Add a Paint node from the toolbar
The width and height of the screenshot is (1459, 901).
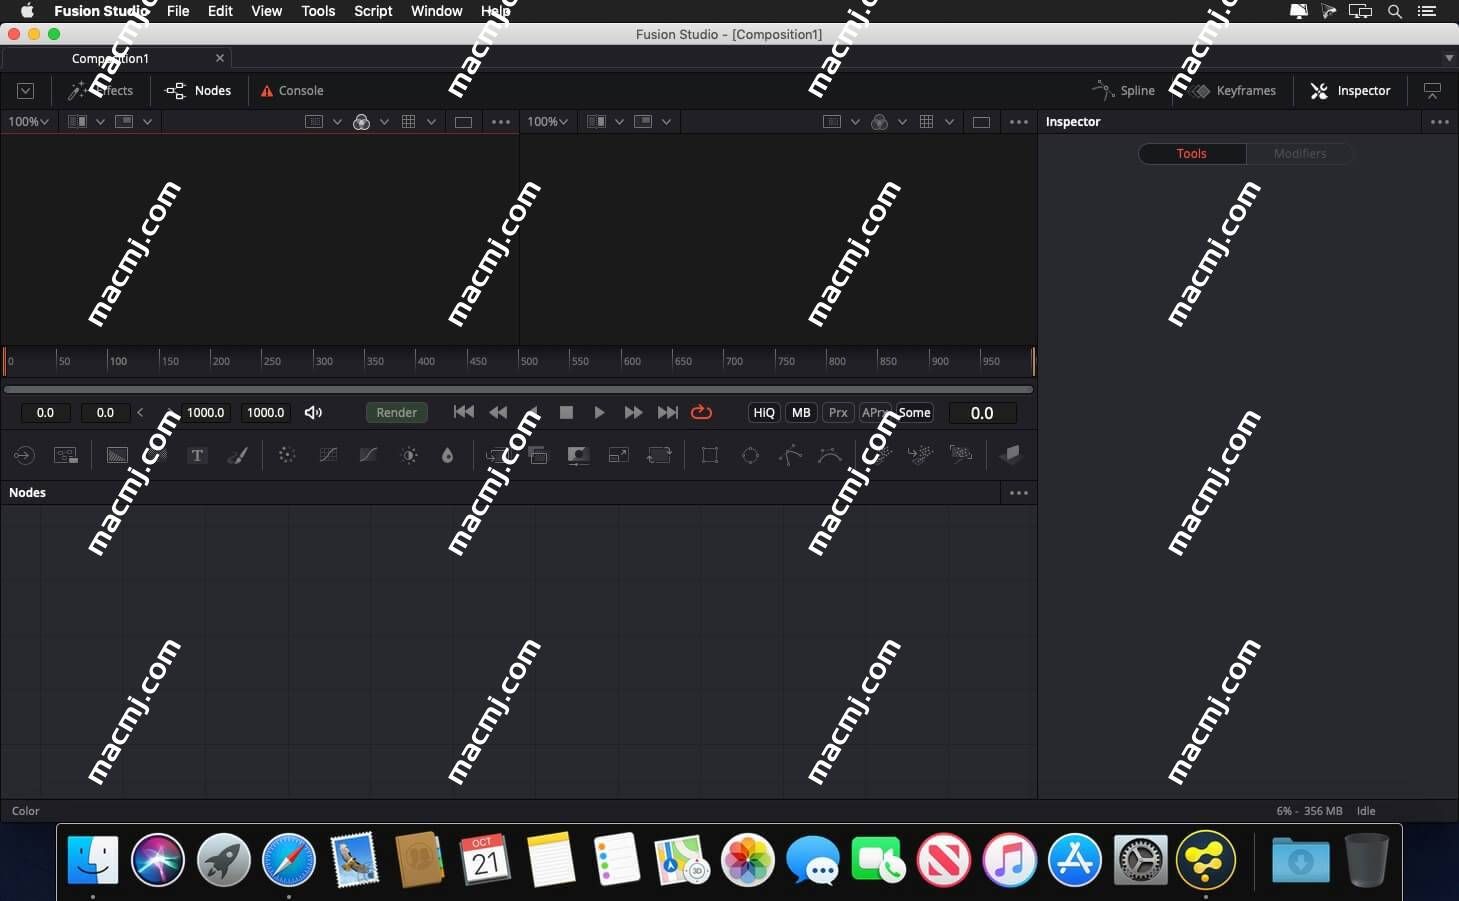point(237,455)
